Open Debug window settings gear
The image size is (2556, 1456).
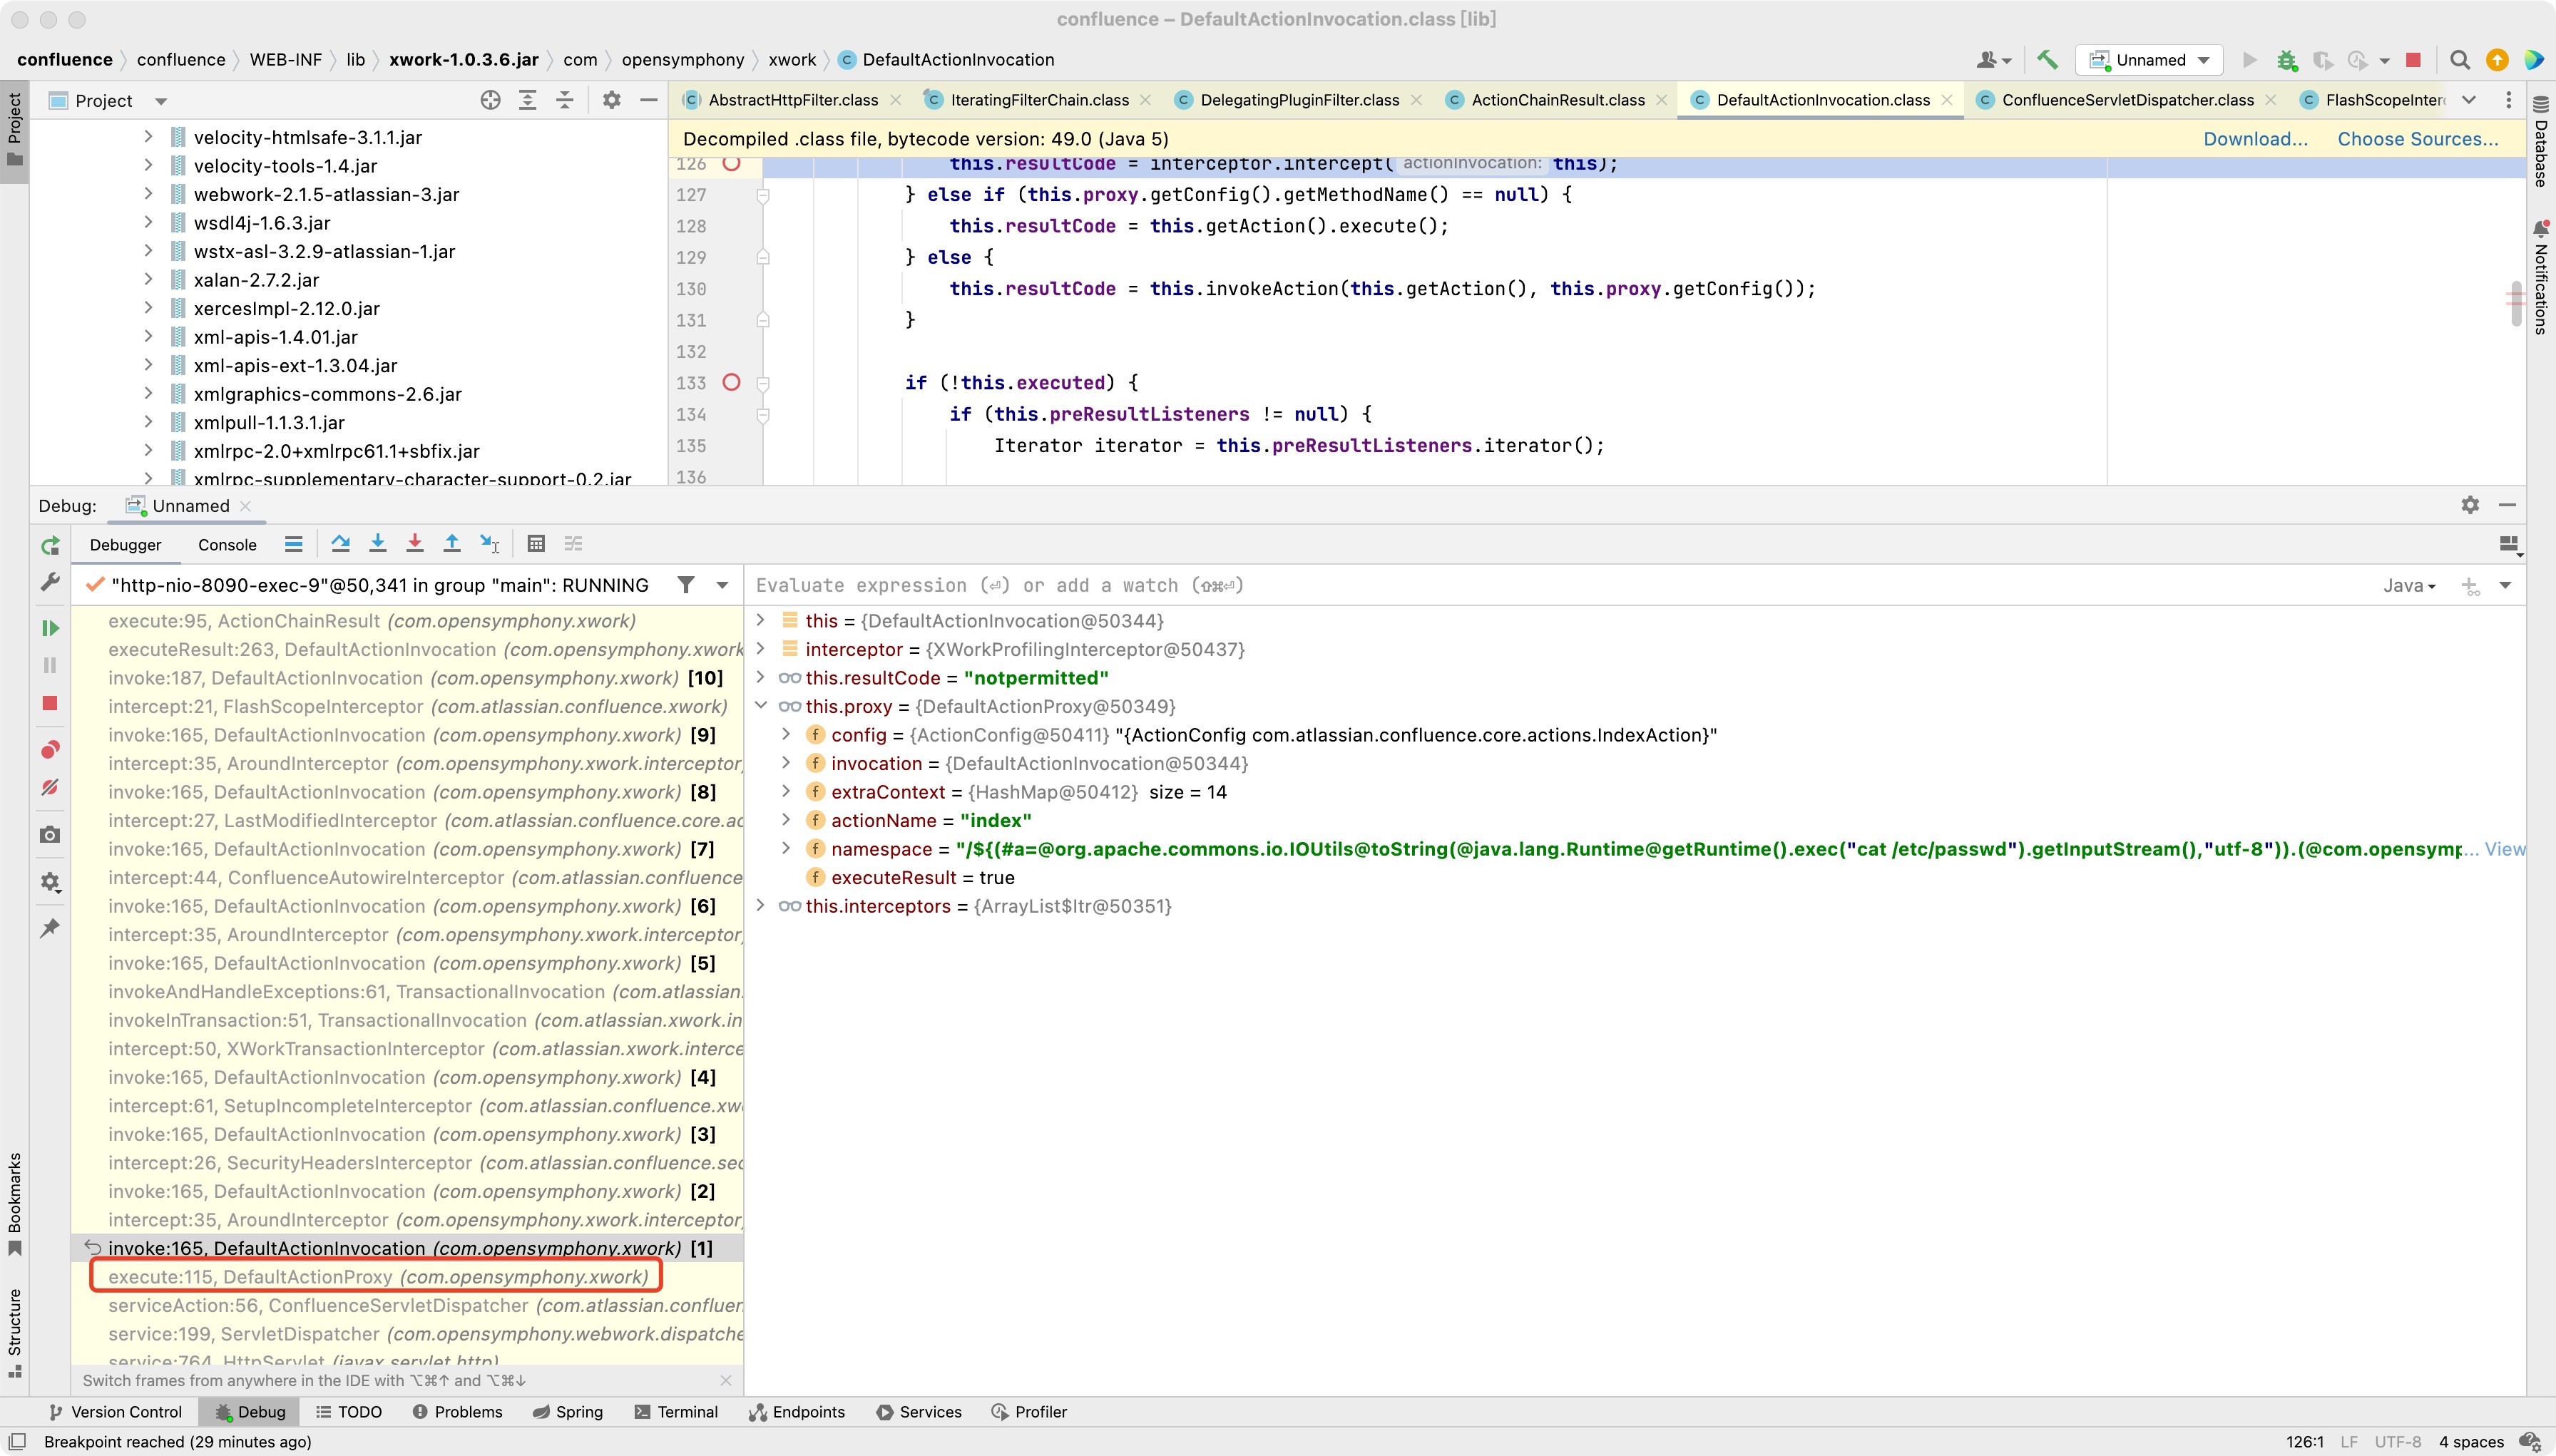(x=2470, y=505)
